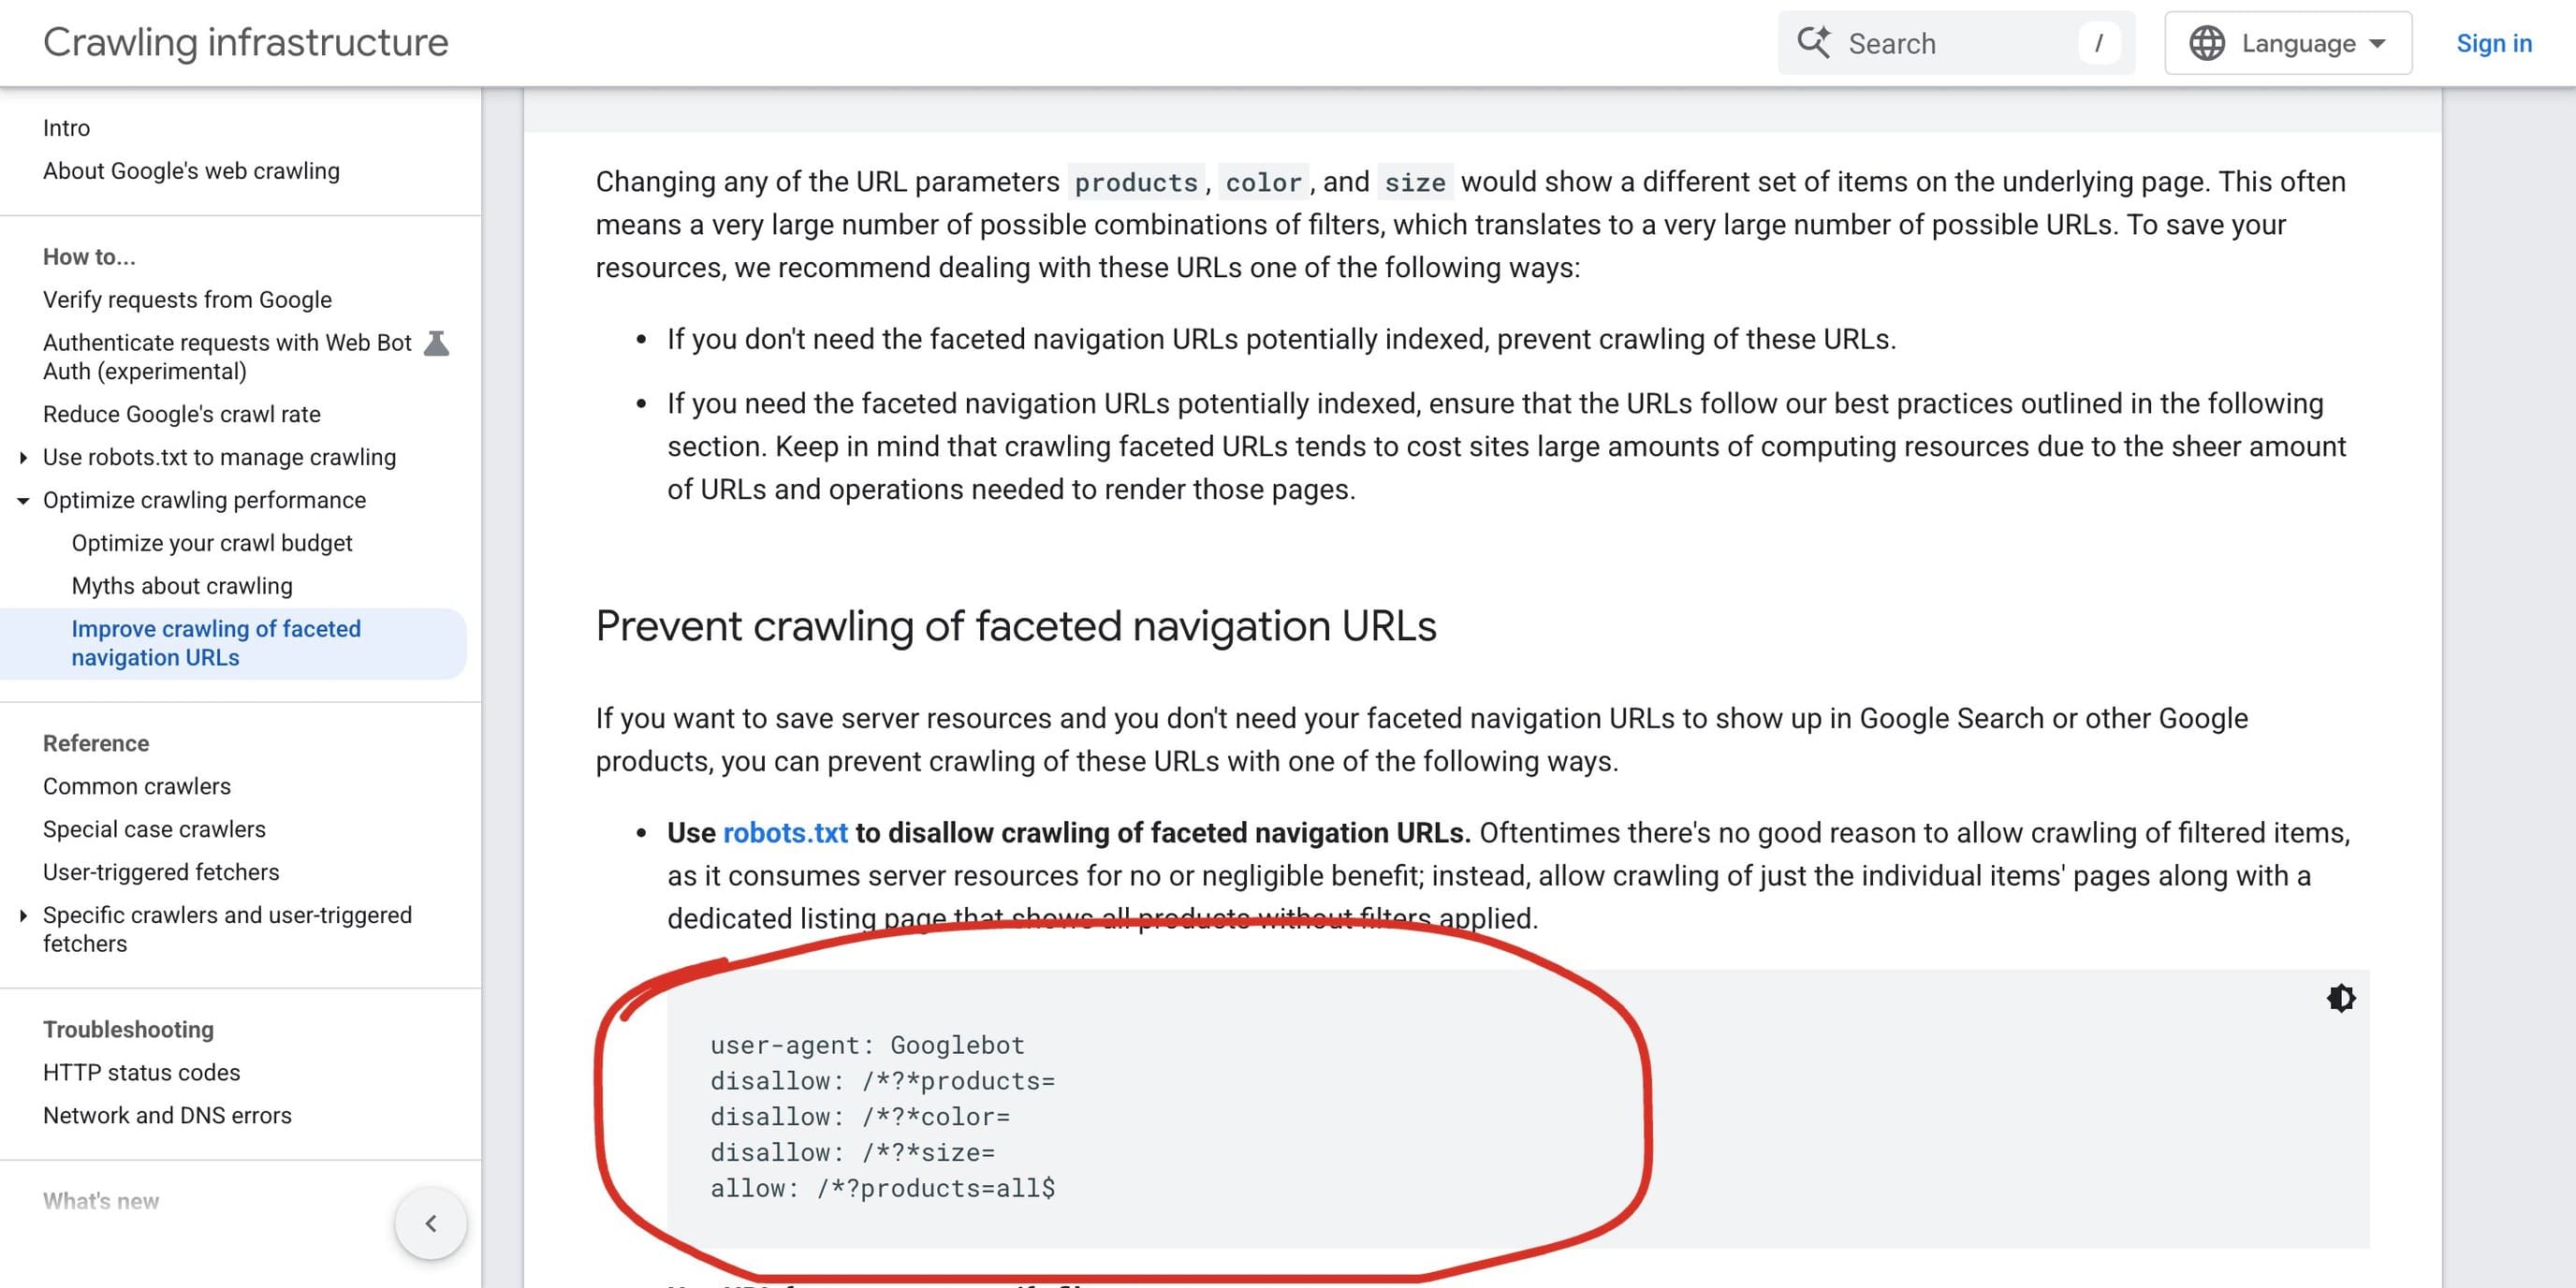This screenshot has height=1288, width=2576.
Task: Click the 'color' inline code text
Action: tap(1263, 182)
